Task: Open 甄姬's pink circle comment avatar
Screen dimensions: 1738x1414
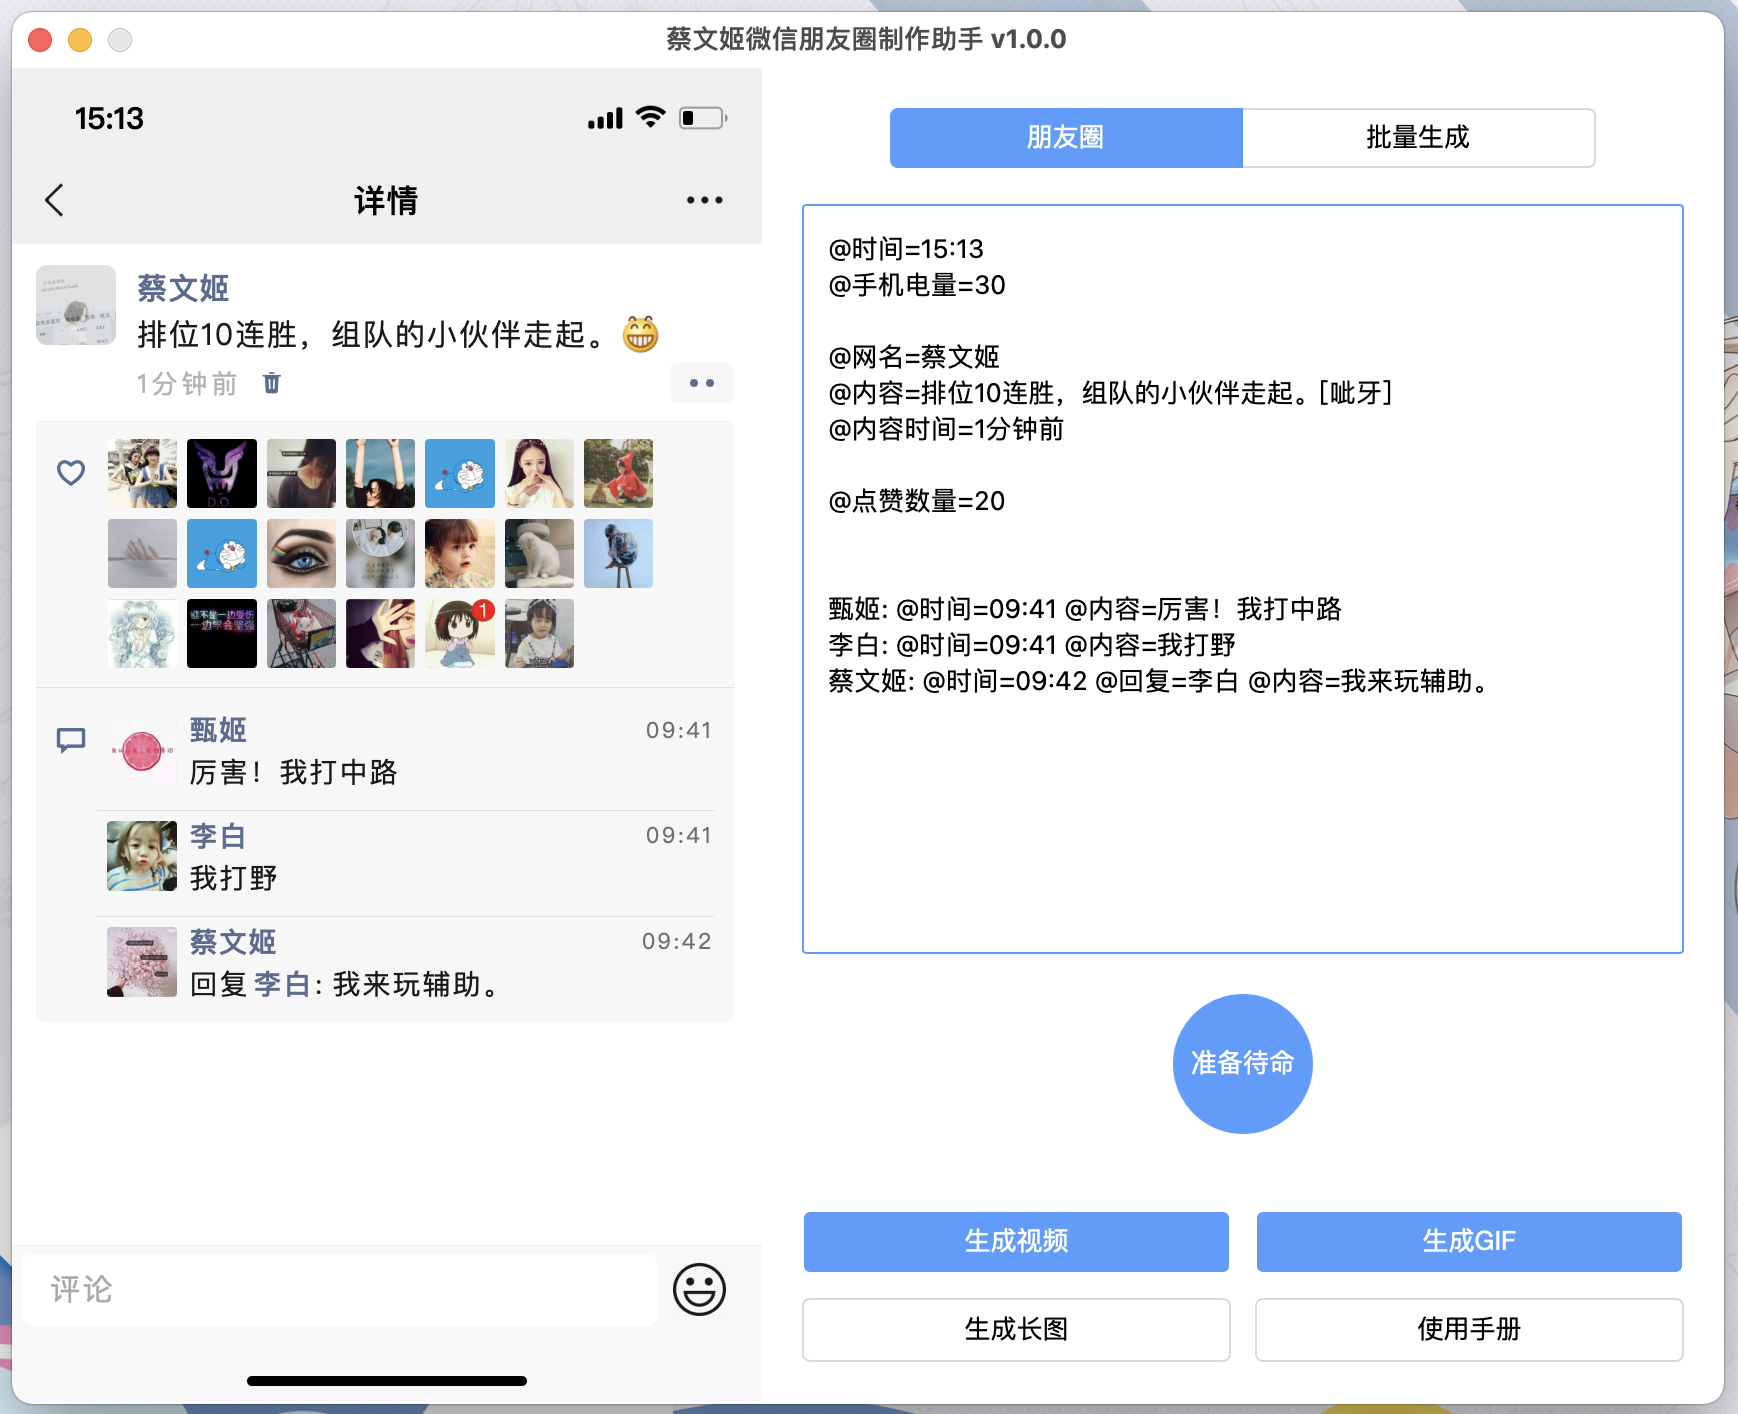Action: tap(142, 750)
